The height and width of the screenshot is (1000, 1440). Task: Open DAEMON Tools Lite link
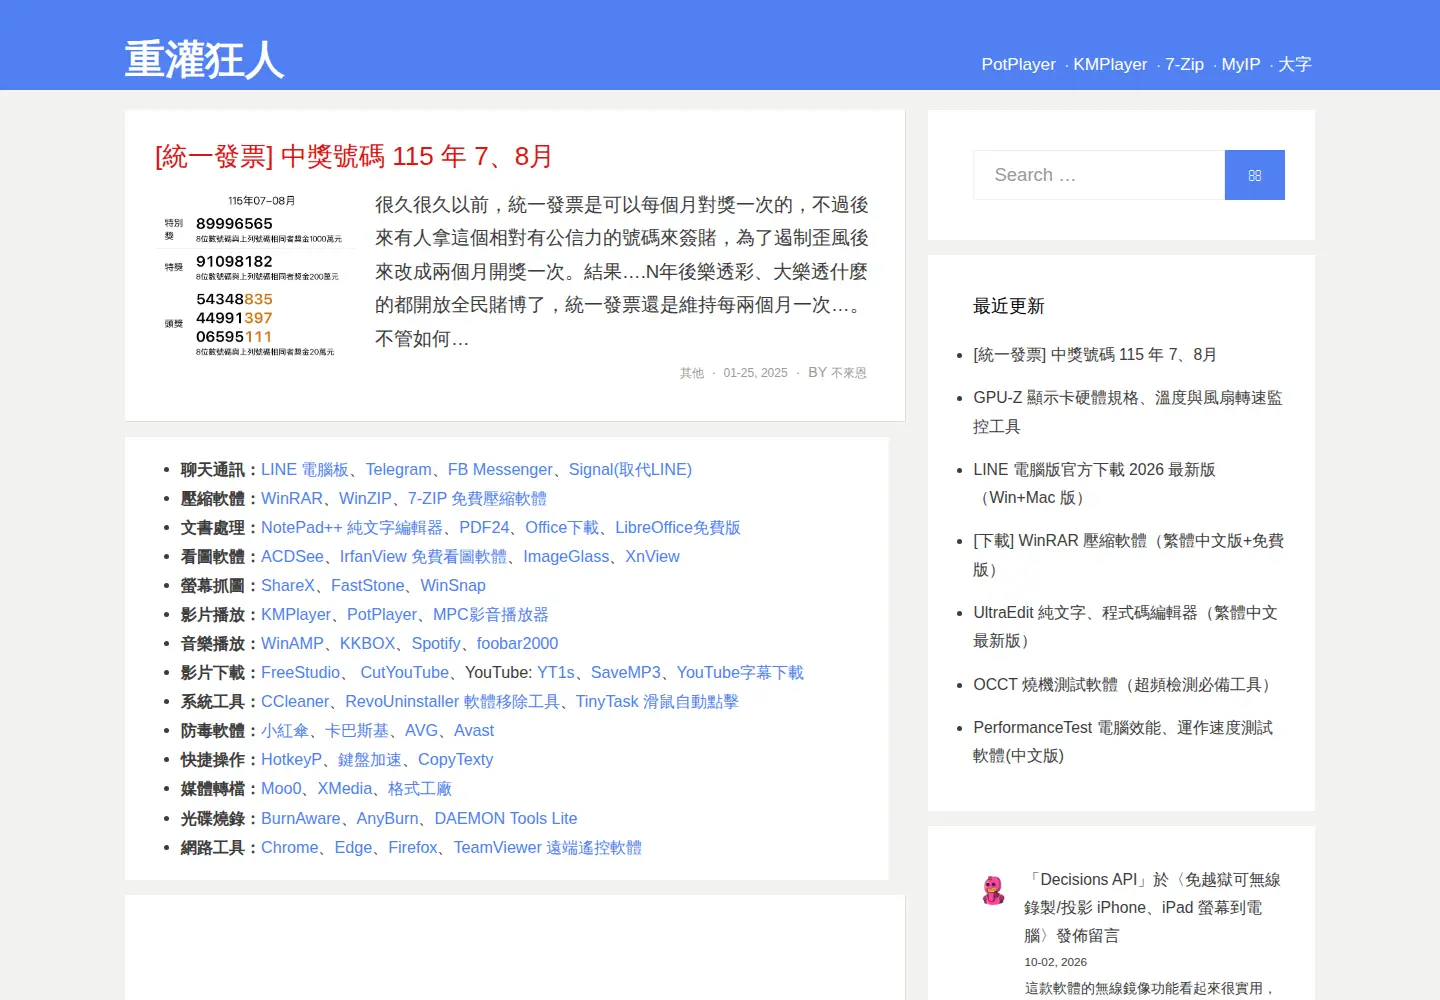(x=506, y=818)
